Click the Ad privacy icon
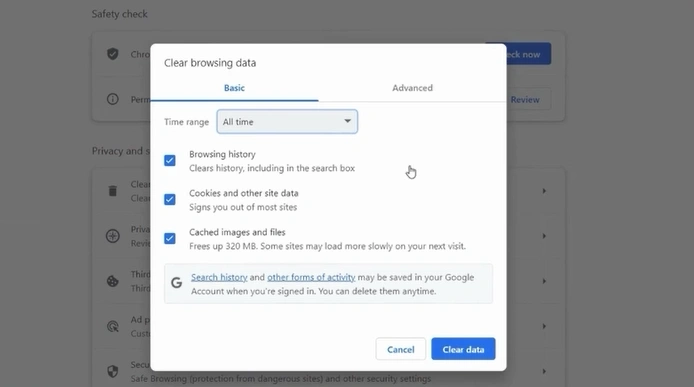The image size is (694, 387). [113, 326]
